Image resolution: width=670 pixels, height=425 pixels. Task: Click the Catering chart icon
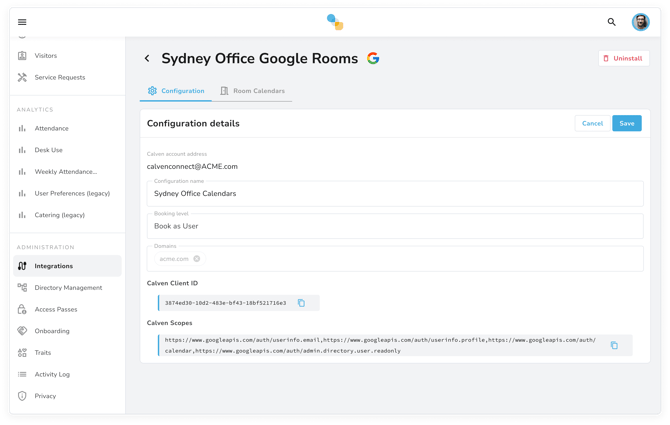(22, 215)
